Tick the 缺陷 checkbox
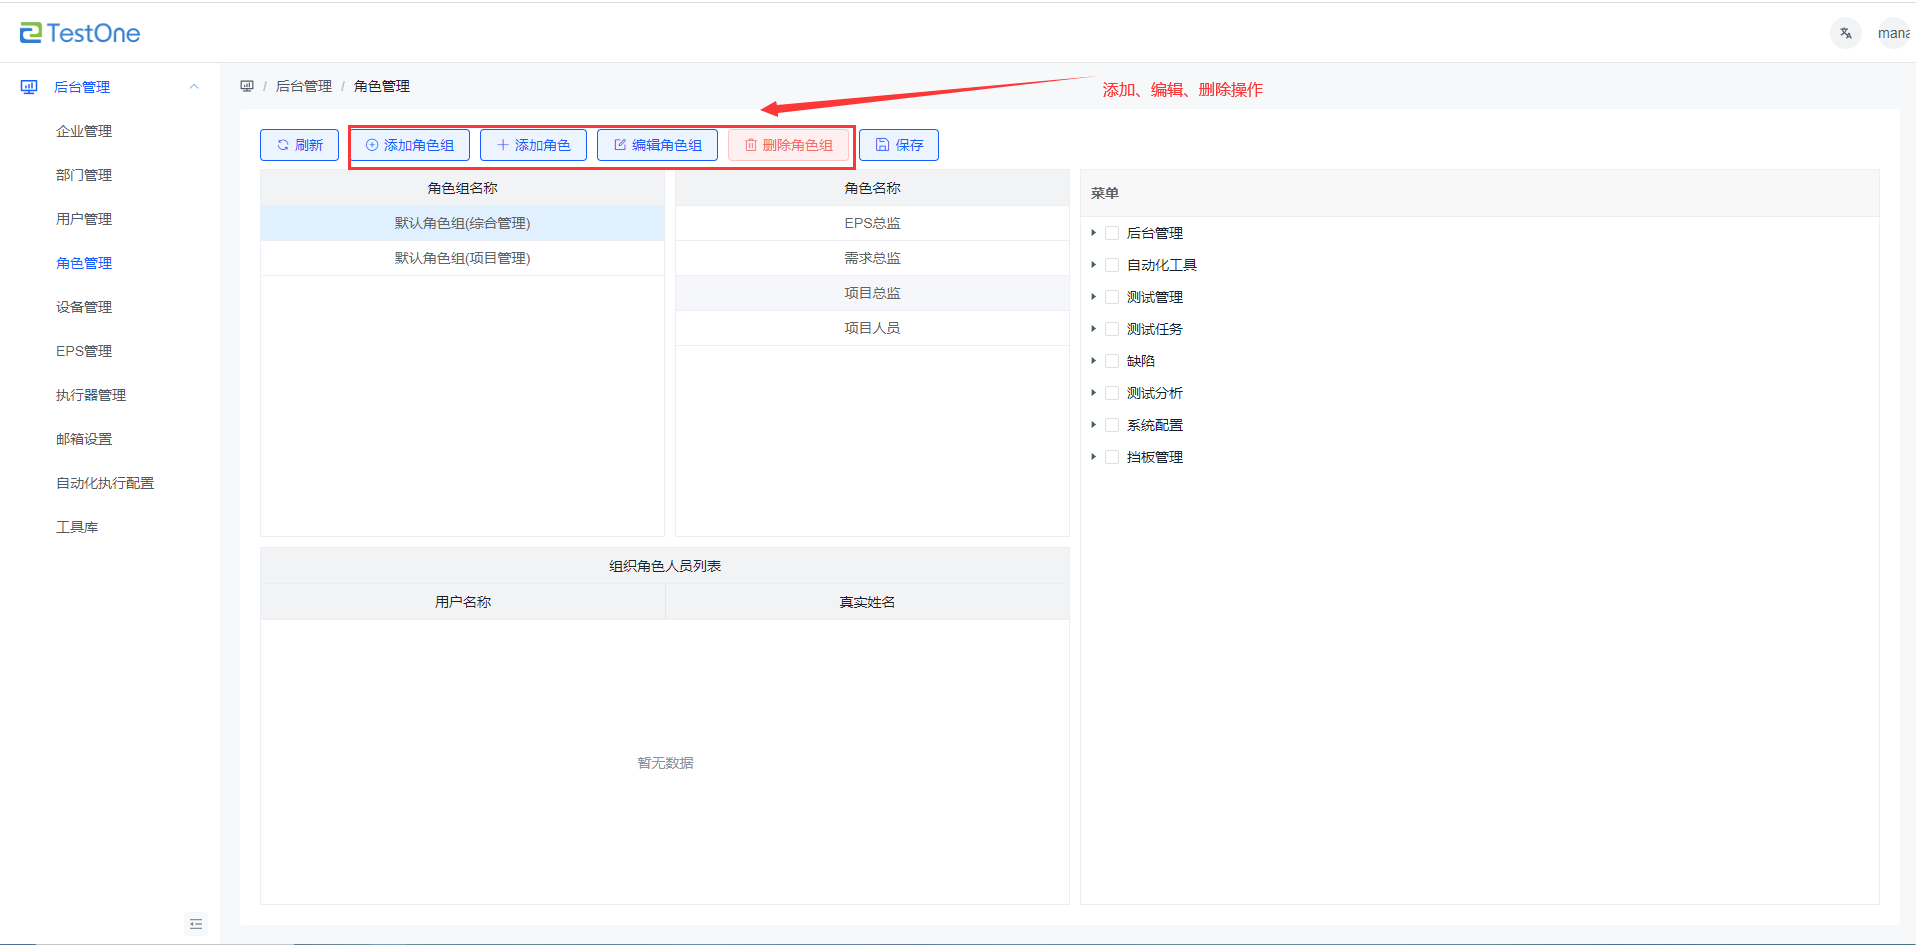 pos(1111,361)
